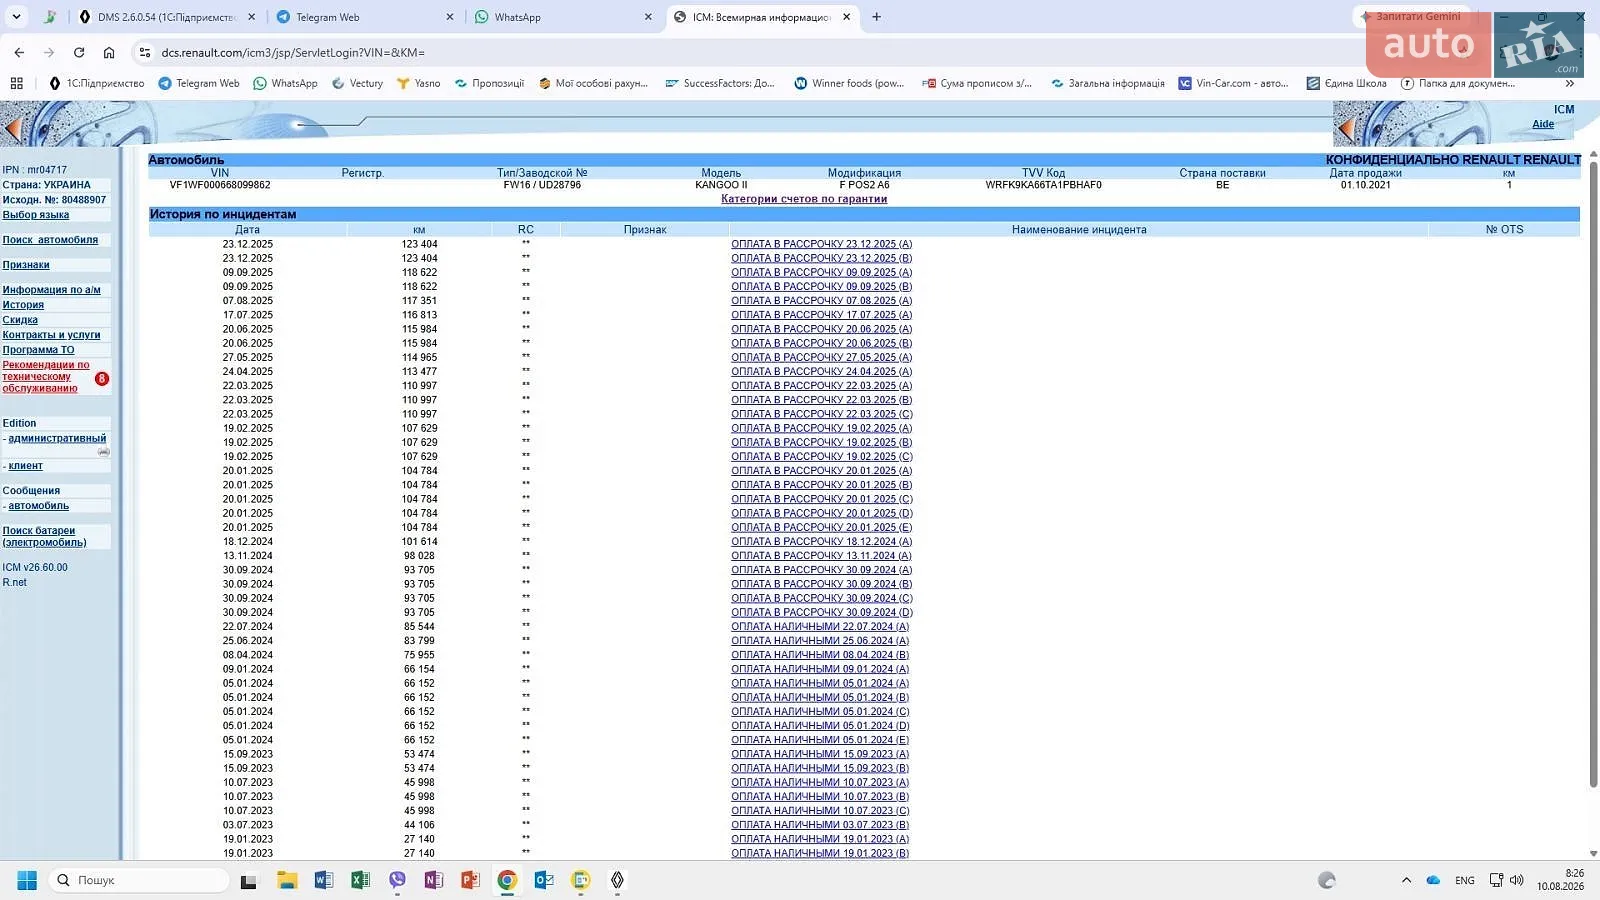This screenshot has height=900, width=1600.
Task: Open incident ОПЛАТА В РАССРОЧКУ 23.12.2025 (A)
Action: [x=821, y=244]
